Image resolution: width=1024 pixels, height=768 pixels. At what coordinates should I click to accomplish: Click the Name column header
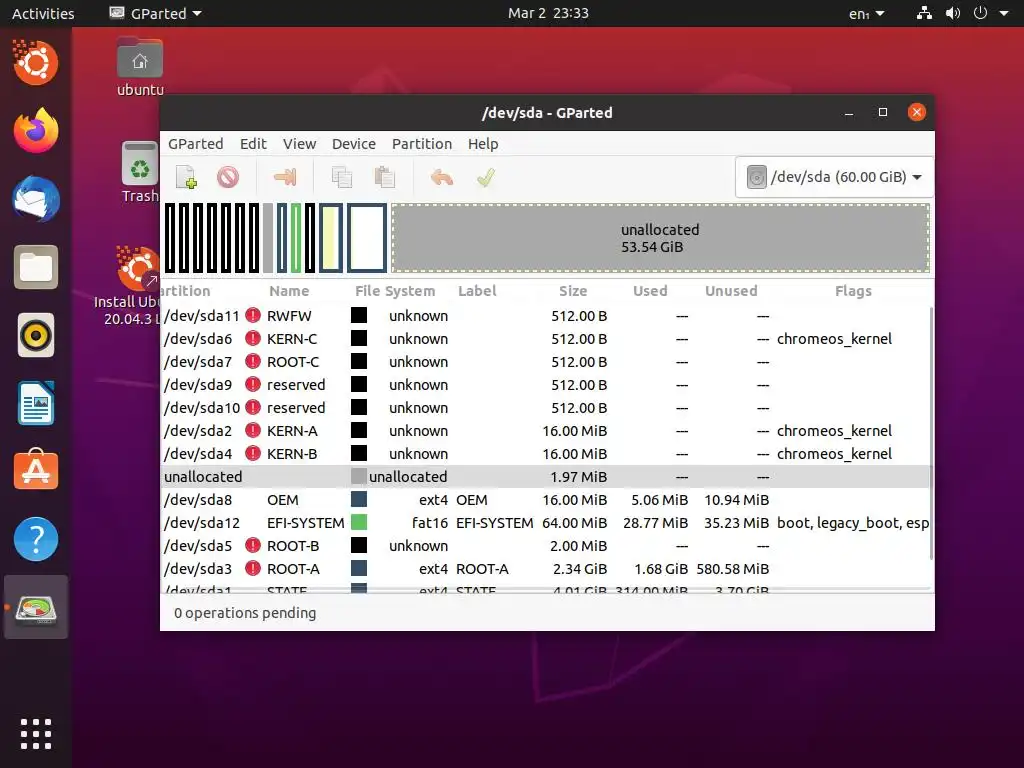coord(289,291)
